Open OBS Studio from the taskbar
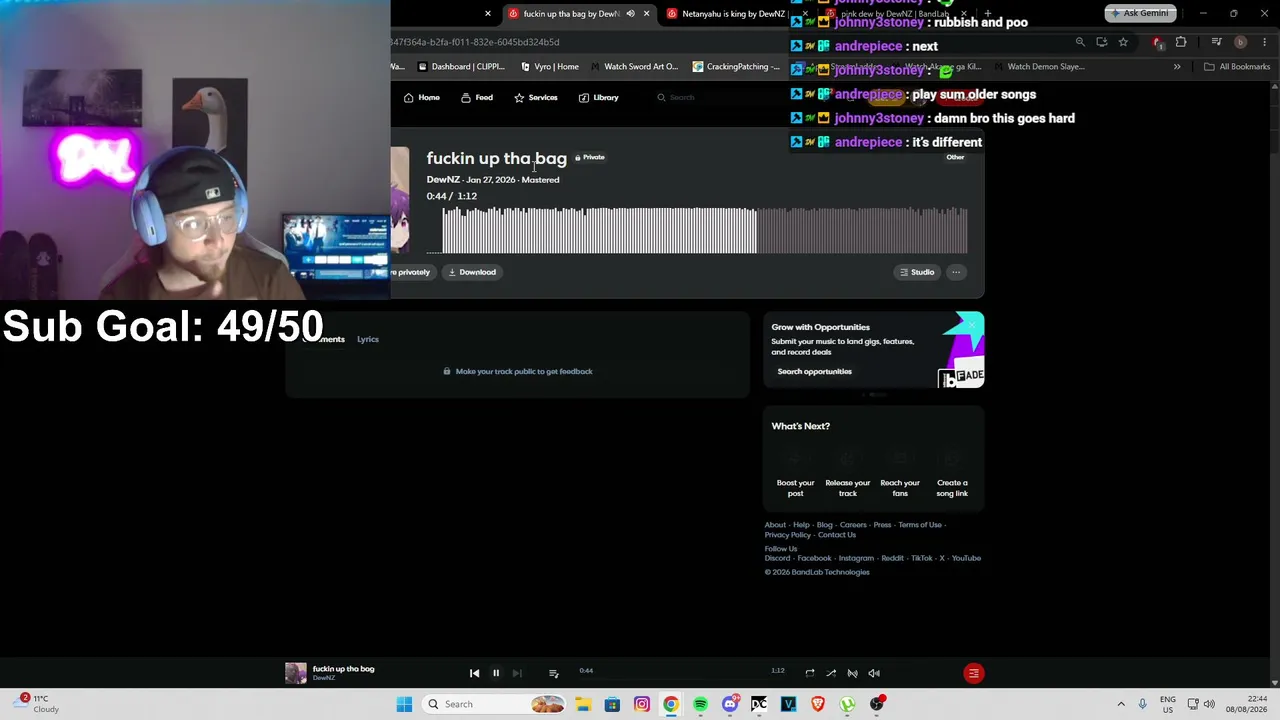 click(877, 704)
